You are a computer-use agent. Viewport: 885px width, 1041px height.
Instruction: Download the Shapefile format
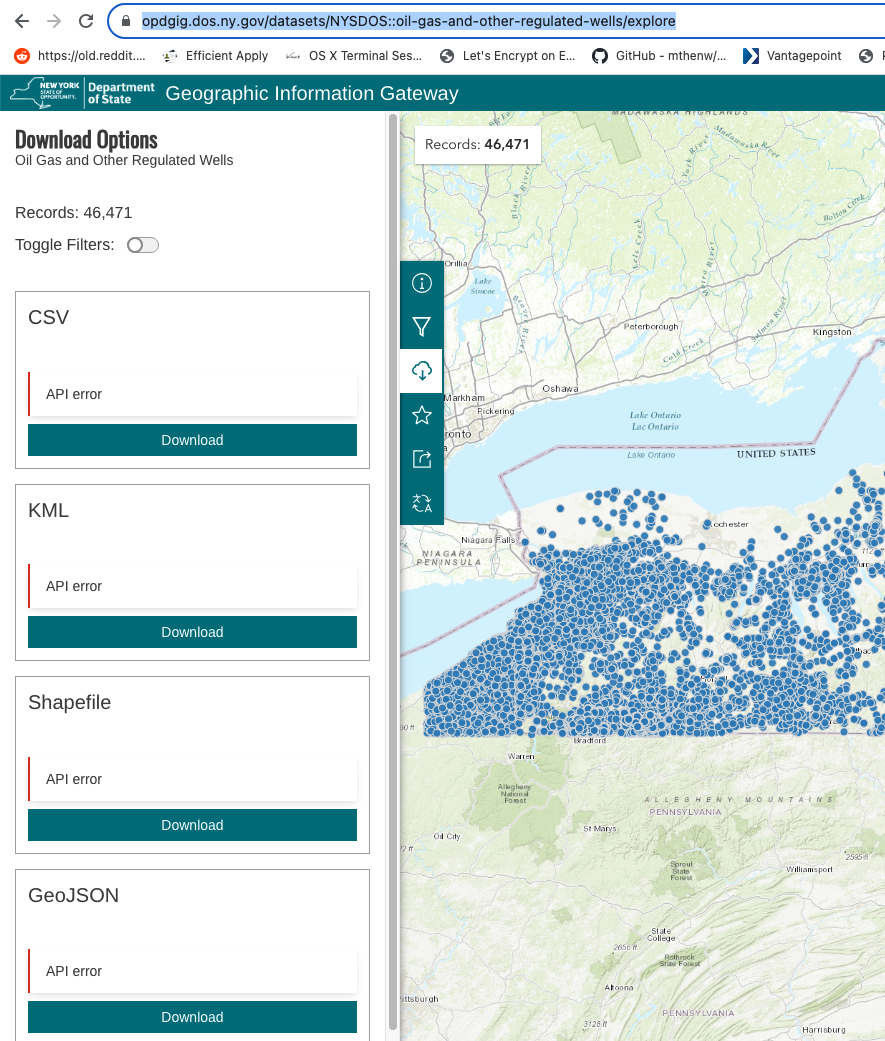click(193, 825)
